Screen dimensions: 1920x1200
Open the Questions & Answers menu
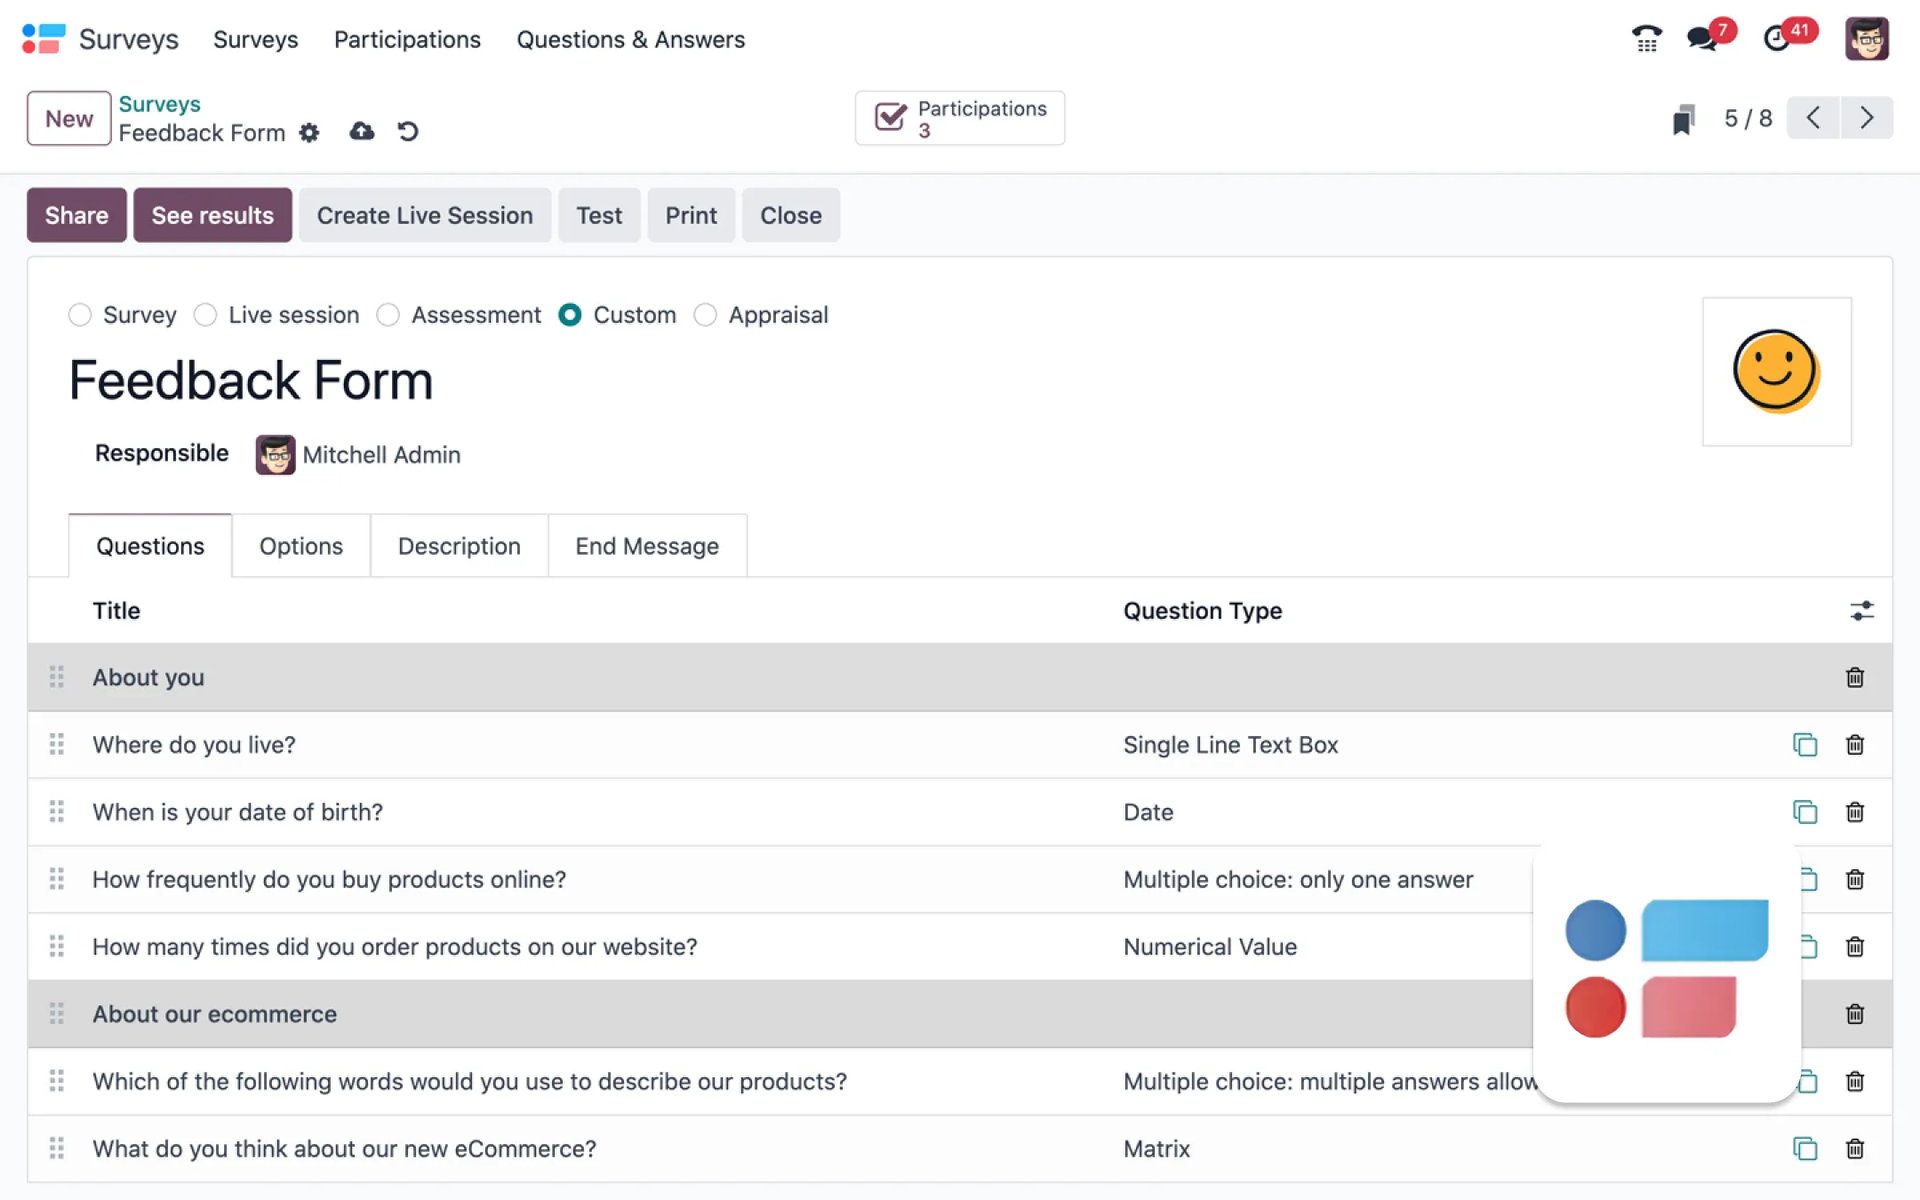[x=630, y=39]
